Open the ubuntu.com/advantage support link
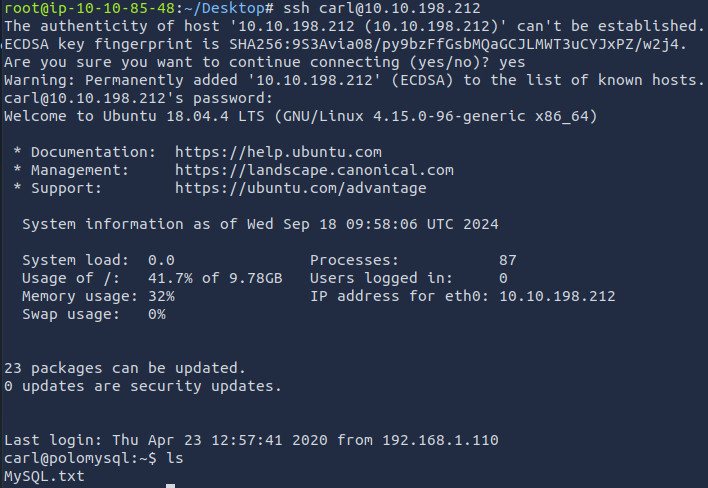 point(300,188)
